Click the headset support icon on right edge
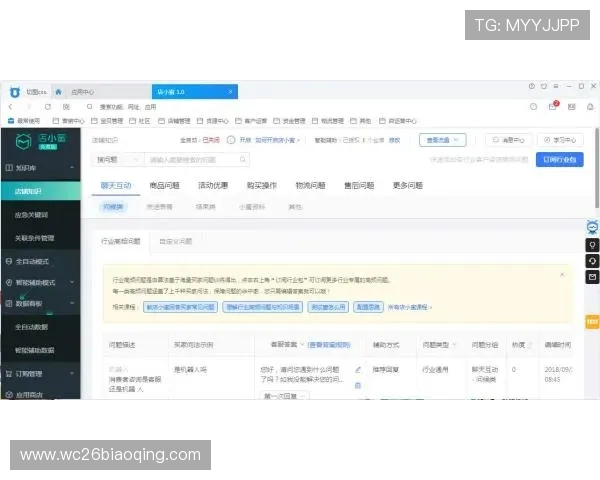Screen dimensions: 600x480 coord(592,261)
